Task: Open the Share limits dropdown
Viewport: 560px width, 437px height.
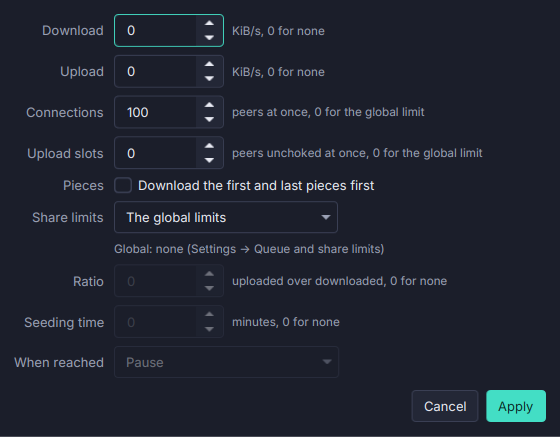Action: coord(226,217)
